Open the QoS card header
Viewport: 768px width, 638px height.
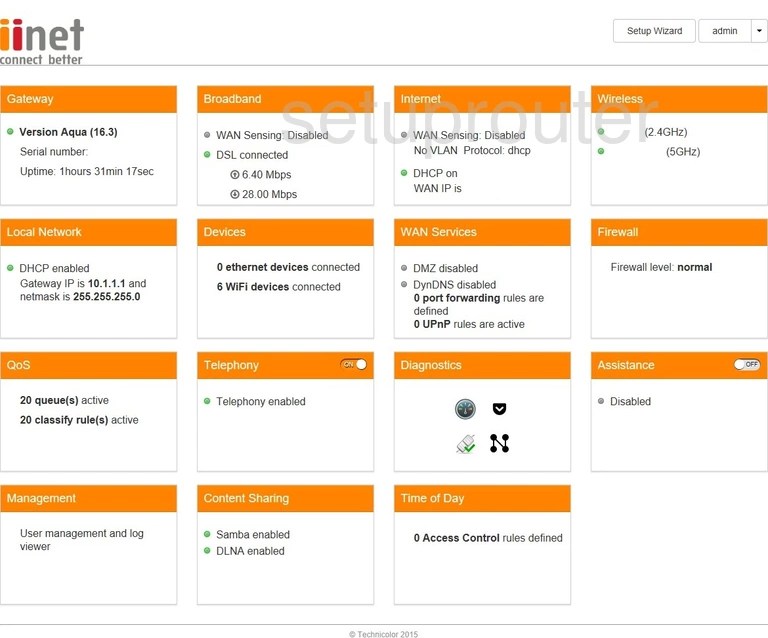click(x=89, y=366)
